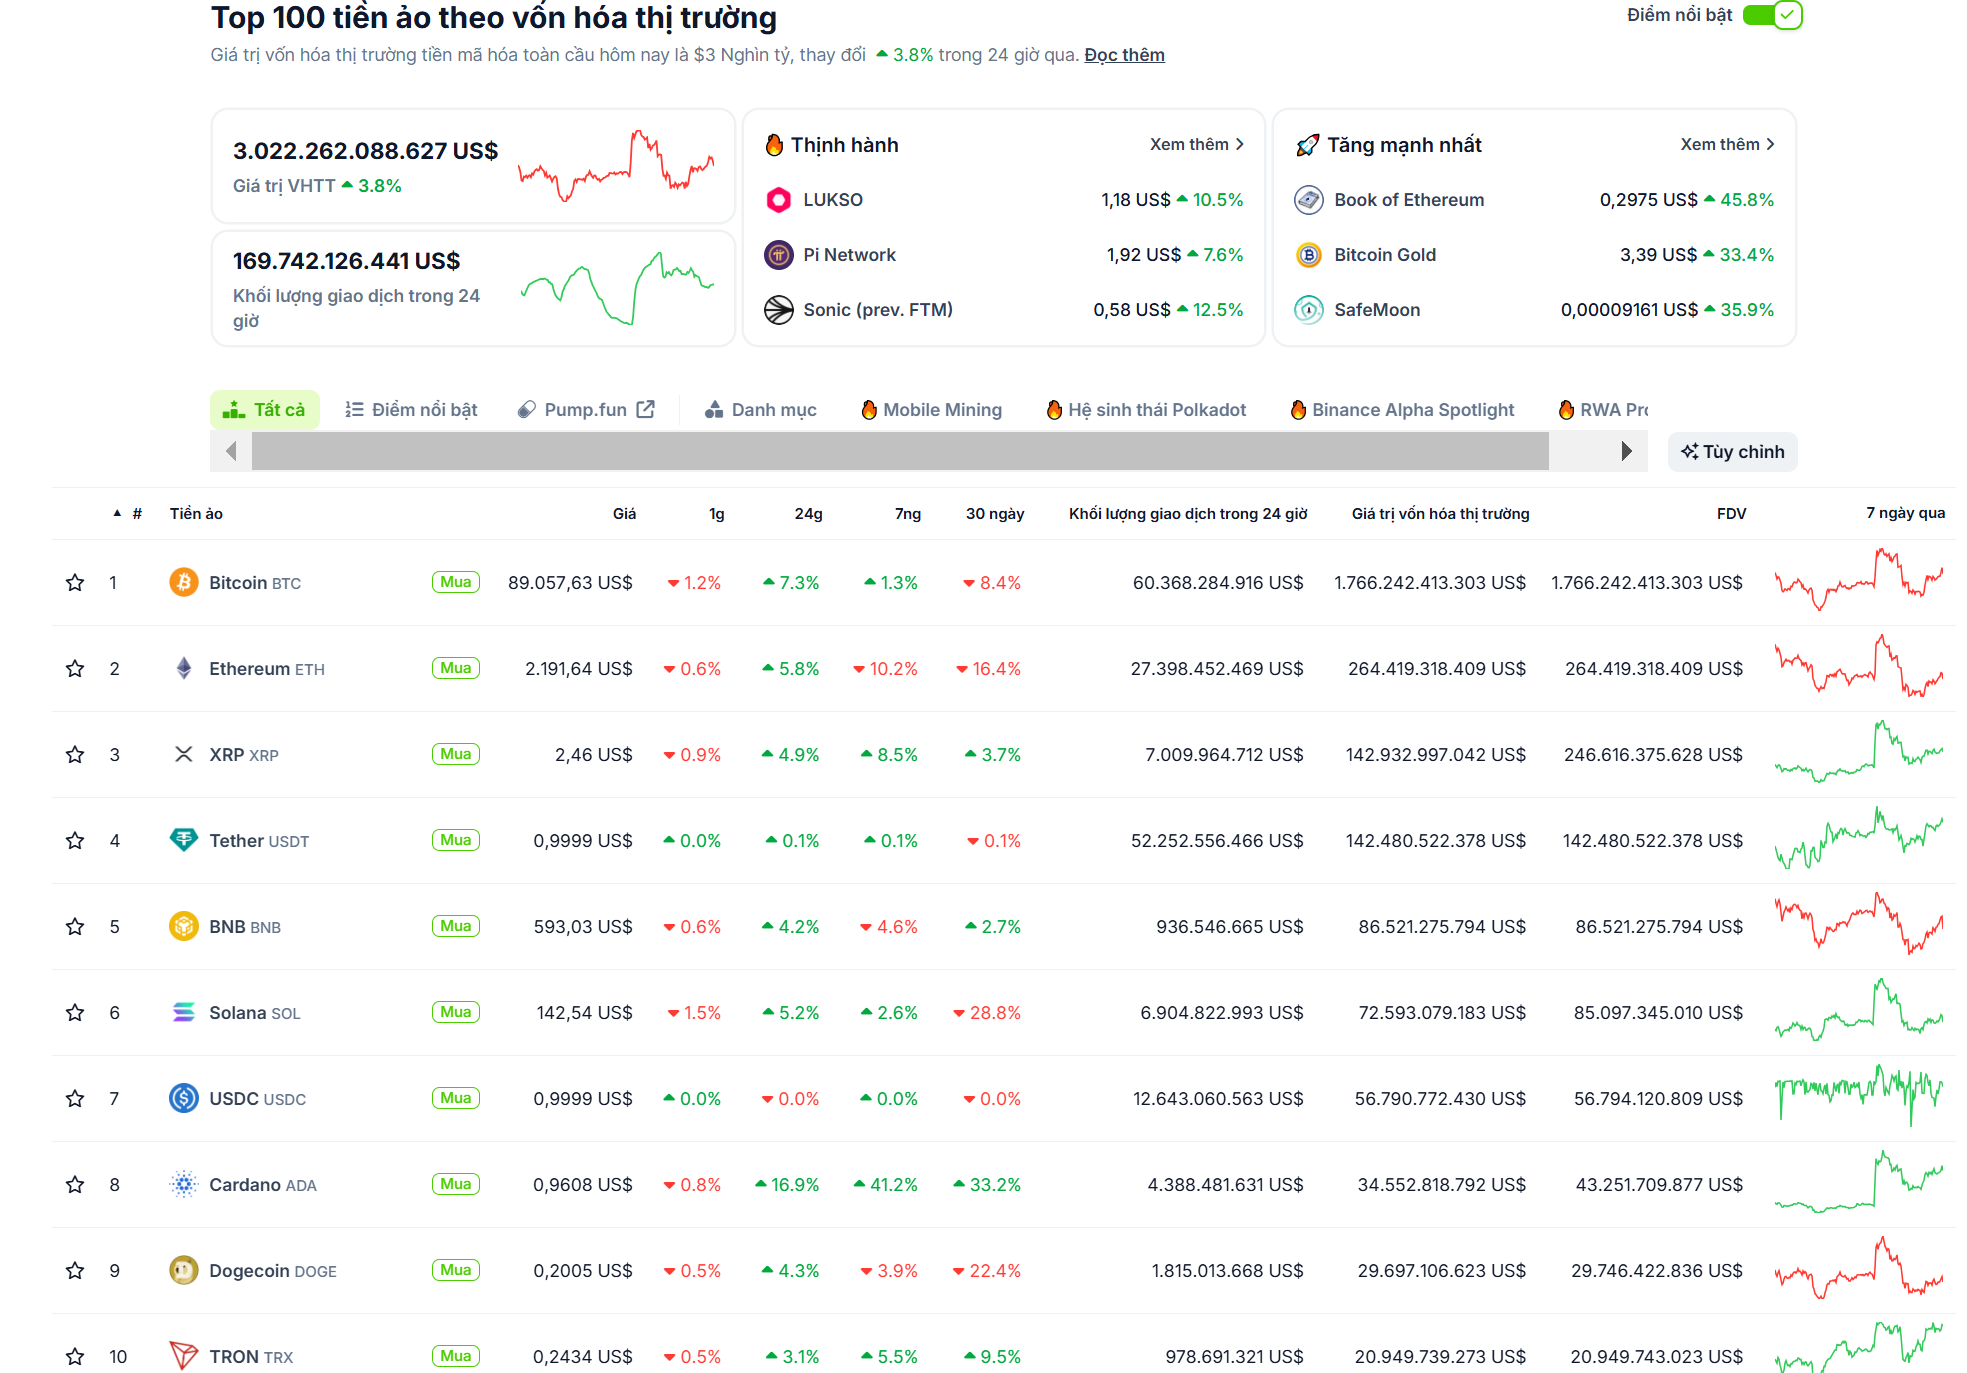Open Xem thêm in Thịnh hành card
Viewport: 1967px width, 1373px height.
click(1196, 144)
